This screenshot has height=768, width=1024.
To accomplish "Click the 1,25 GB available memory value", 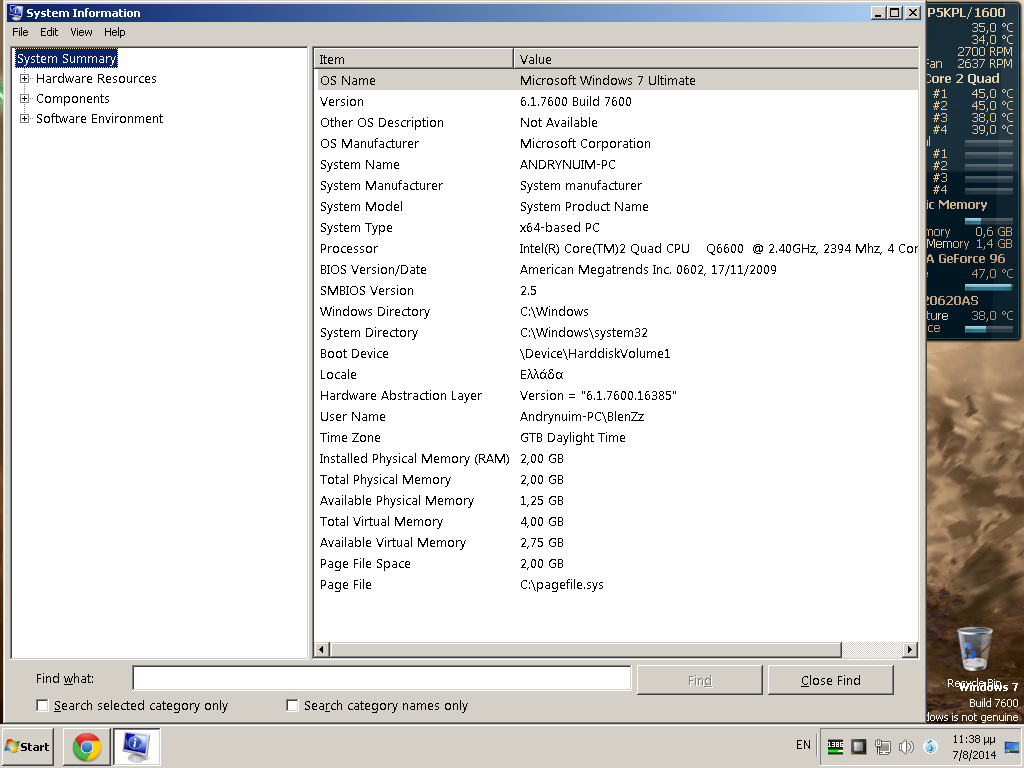I will 541,500.
